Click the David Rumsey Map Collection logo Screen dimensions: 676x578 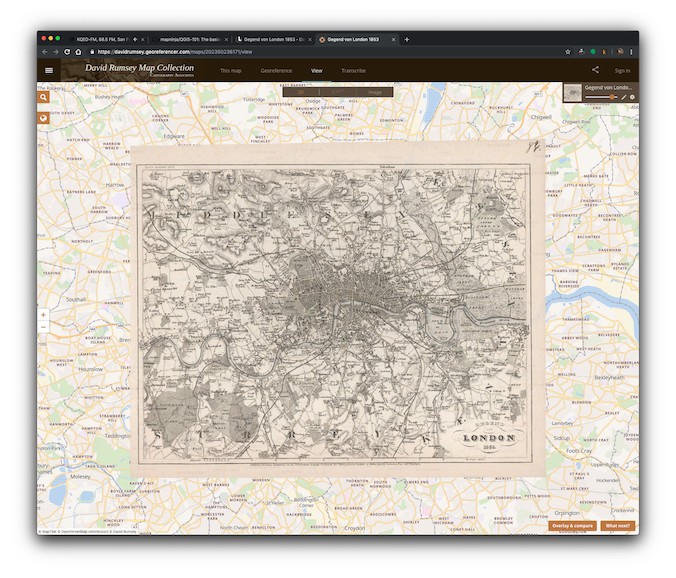139,69
